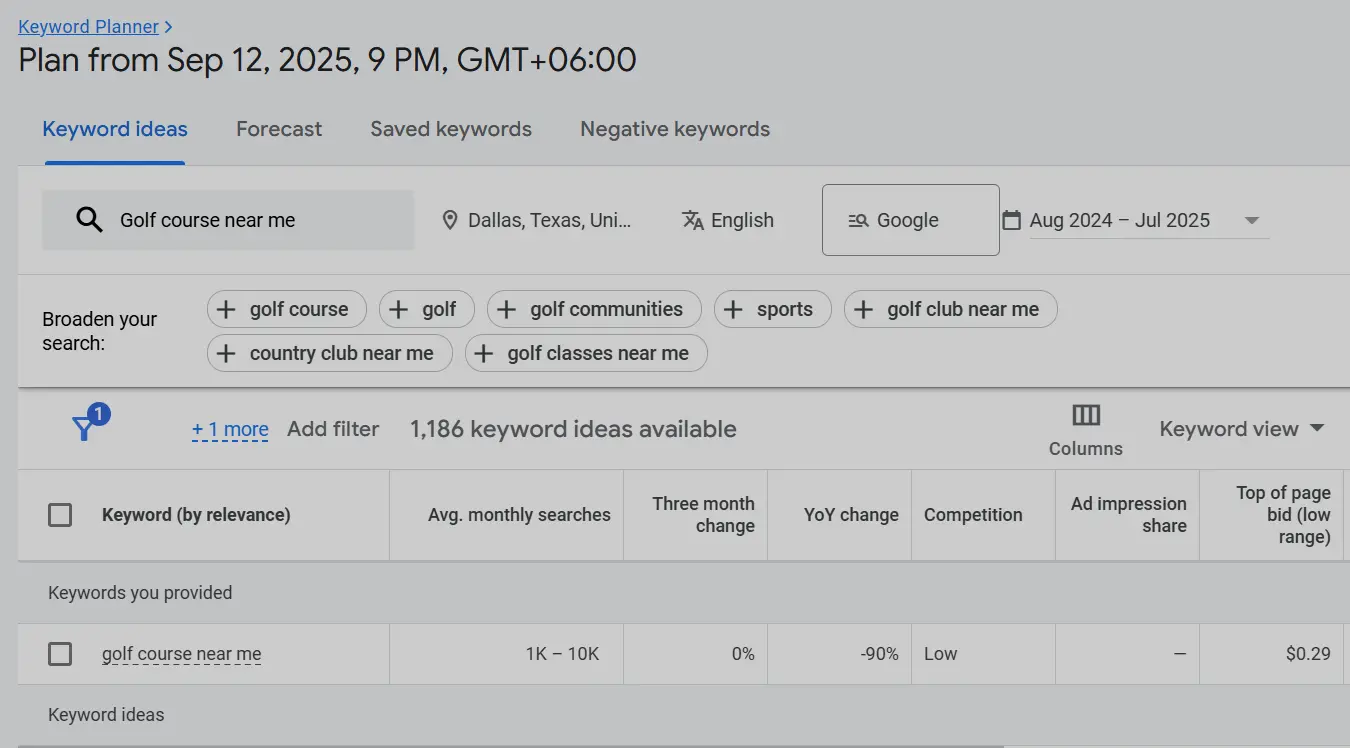Viewport: 1350px width, 748px height.
Task: Open the Aug 2024 – Jul 2025 date dropdown
Action: (x=1252, y=219)
